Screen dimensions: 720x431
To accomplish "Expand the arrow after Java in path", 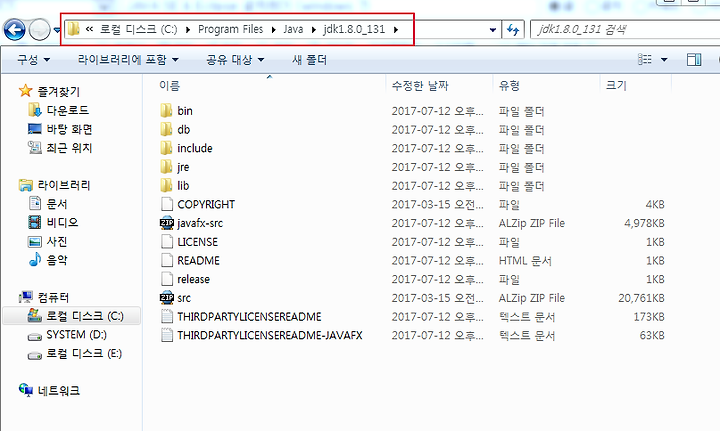I will coord(314,30).
